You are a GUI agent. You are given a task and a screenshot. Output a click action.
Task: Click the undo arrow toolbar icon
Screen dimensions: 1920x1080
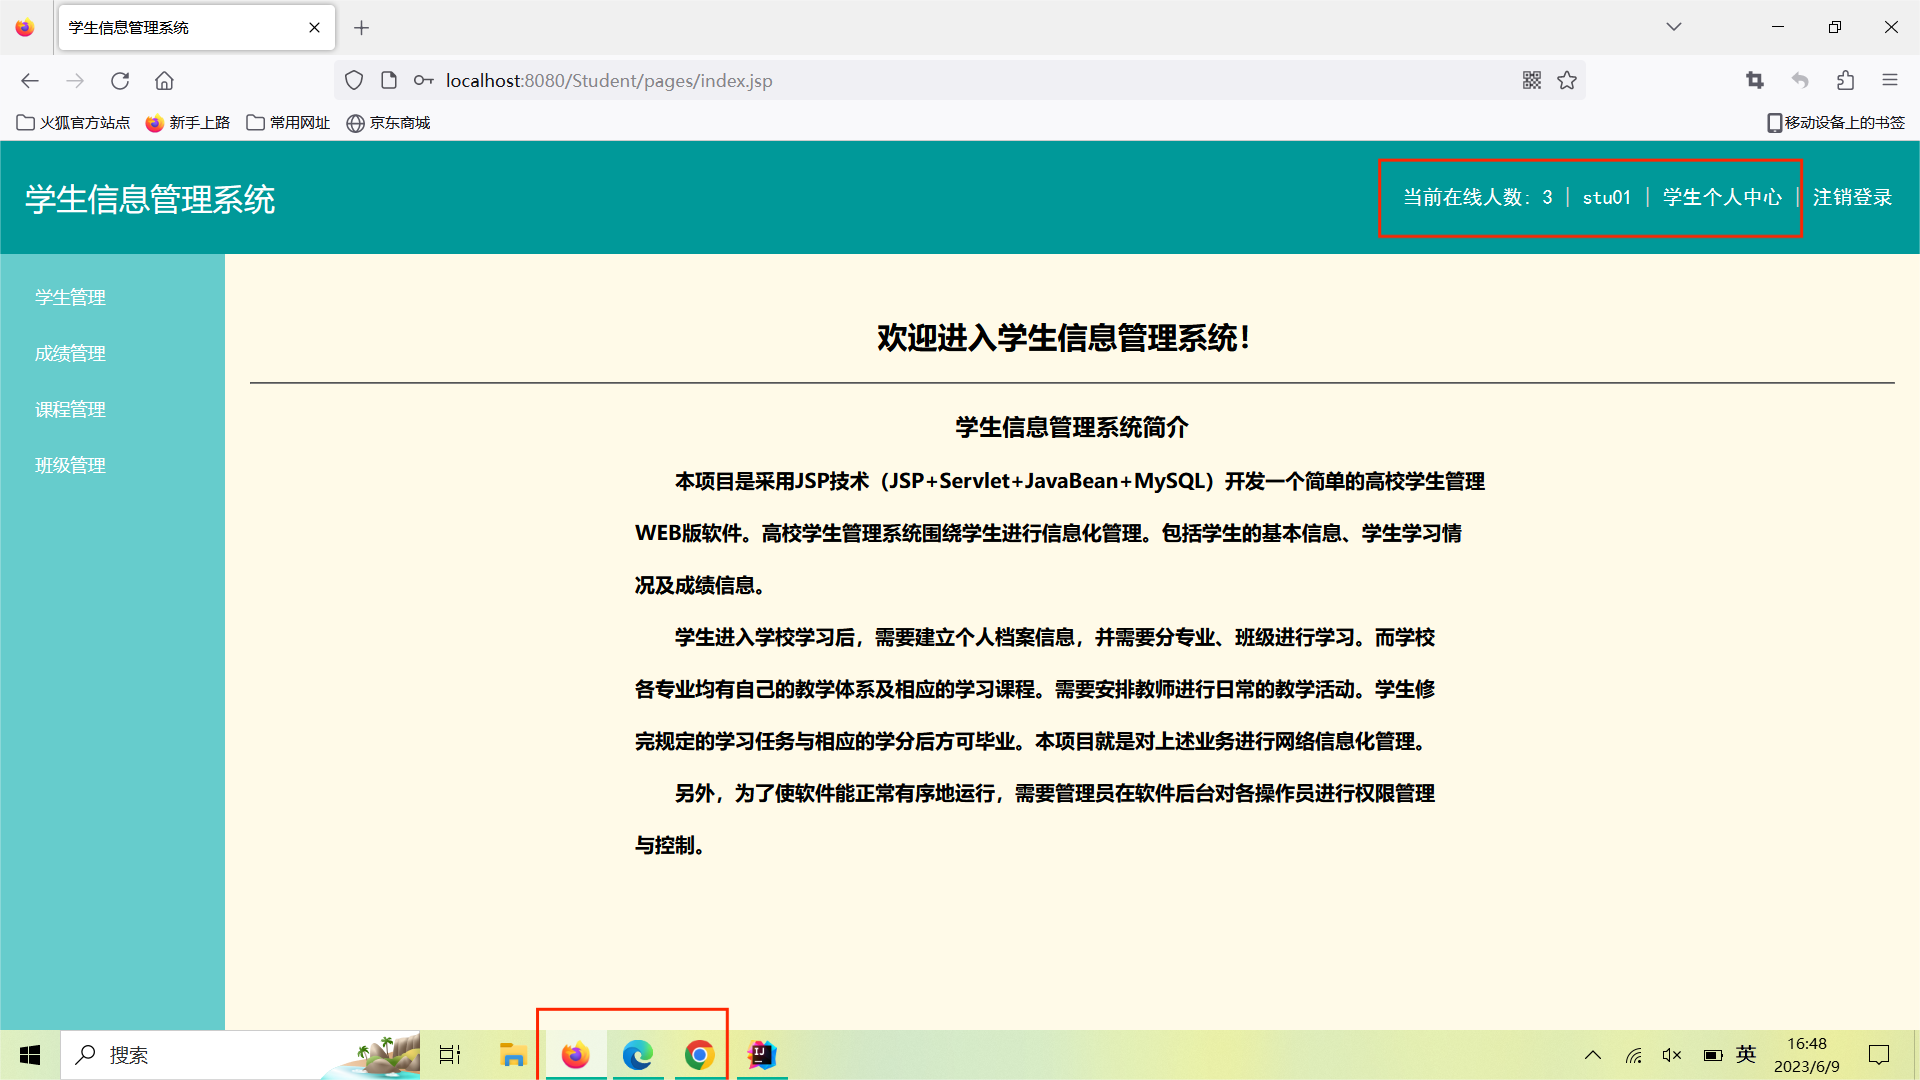pos(1800,80)
